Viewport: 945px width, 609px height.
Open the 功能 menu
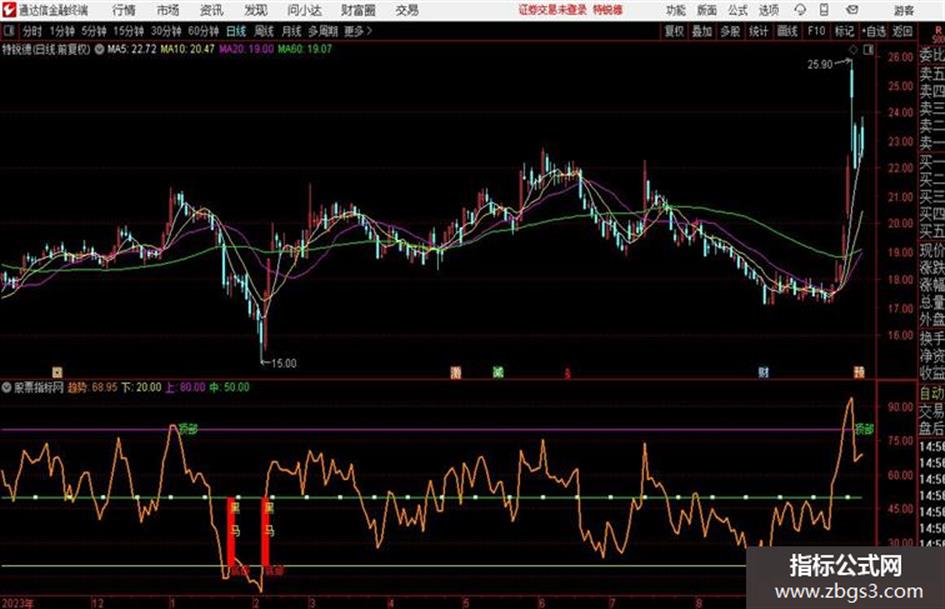coord(676,10)
